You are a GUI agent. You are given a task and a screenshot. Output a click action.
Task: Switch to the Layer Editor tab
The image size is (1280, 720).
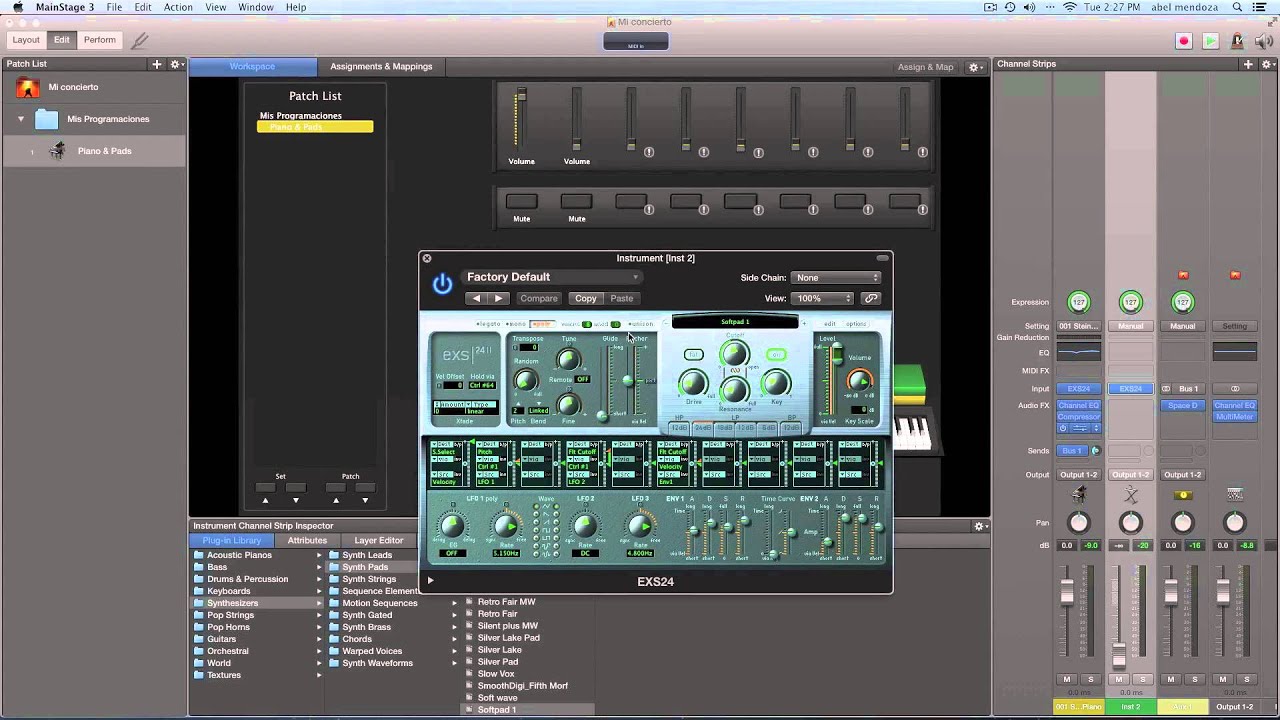click(x=379, y=540)
